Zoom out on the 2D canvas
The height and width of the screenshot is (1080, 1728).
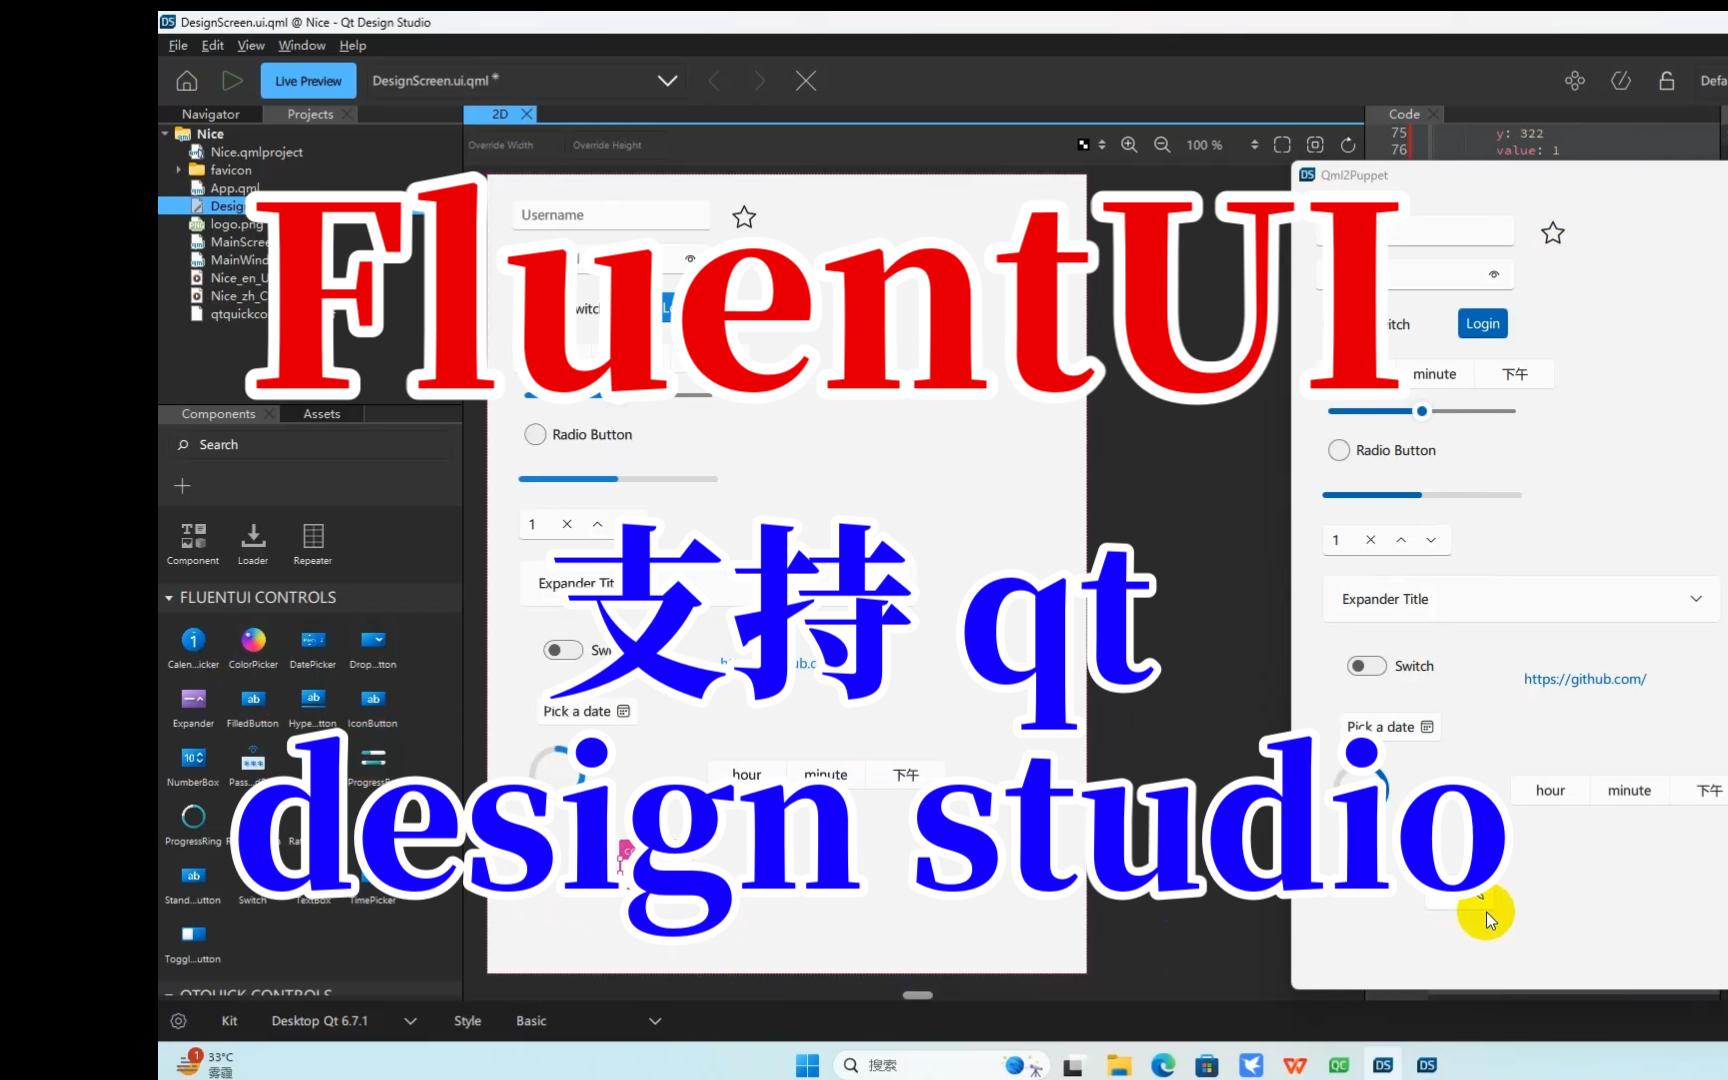1162,145
